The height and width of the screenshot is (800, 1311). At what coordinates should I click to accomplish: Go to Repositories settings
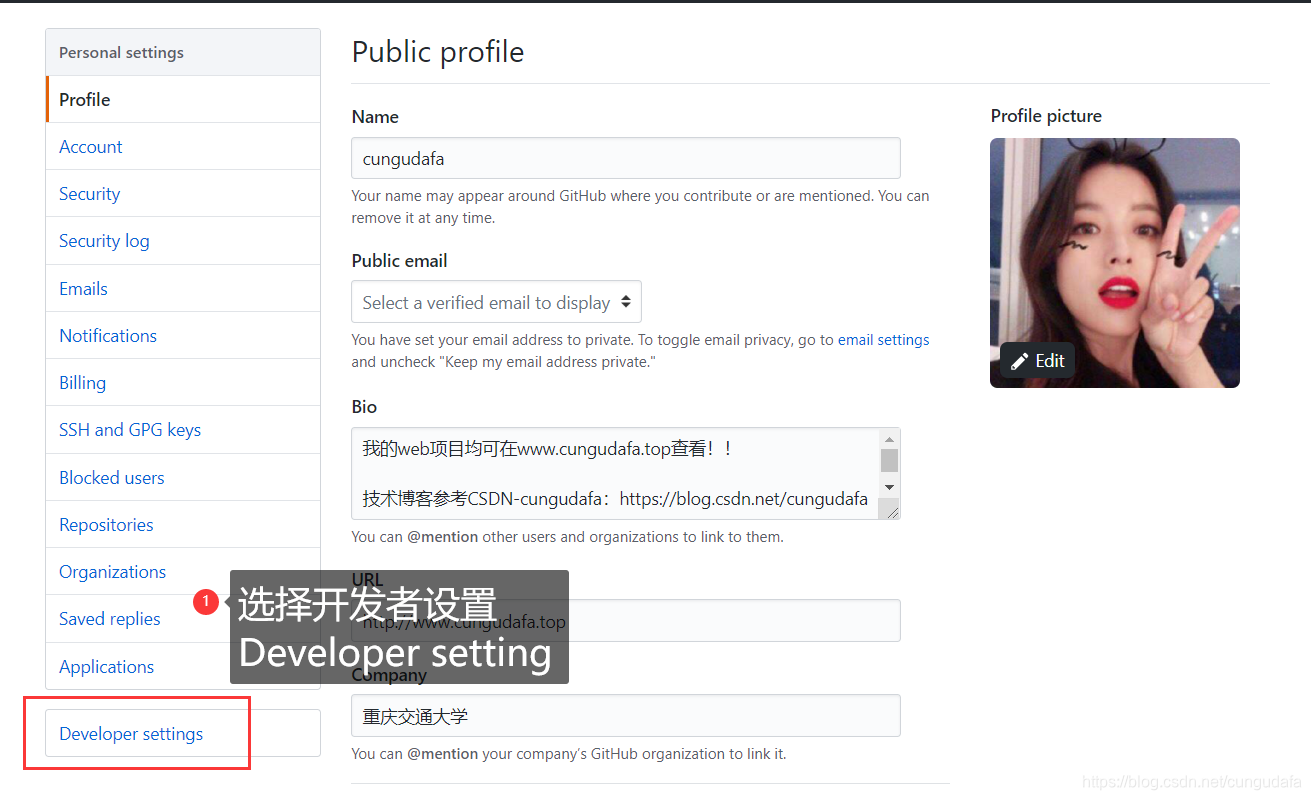pos(183,524)
